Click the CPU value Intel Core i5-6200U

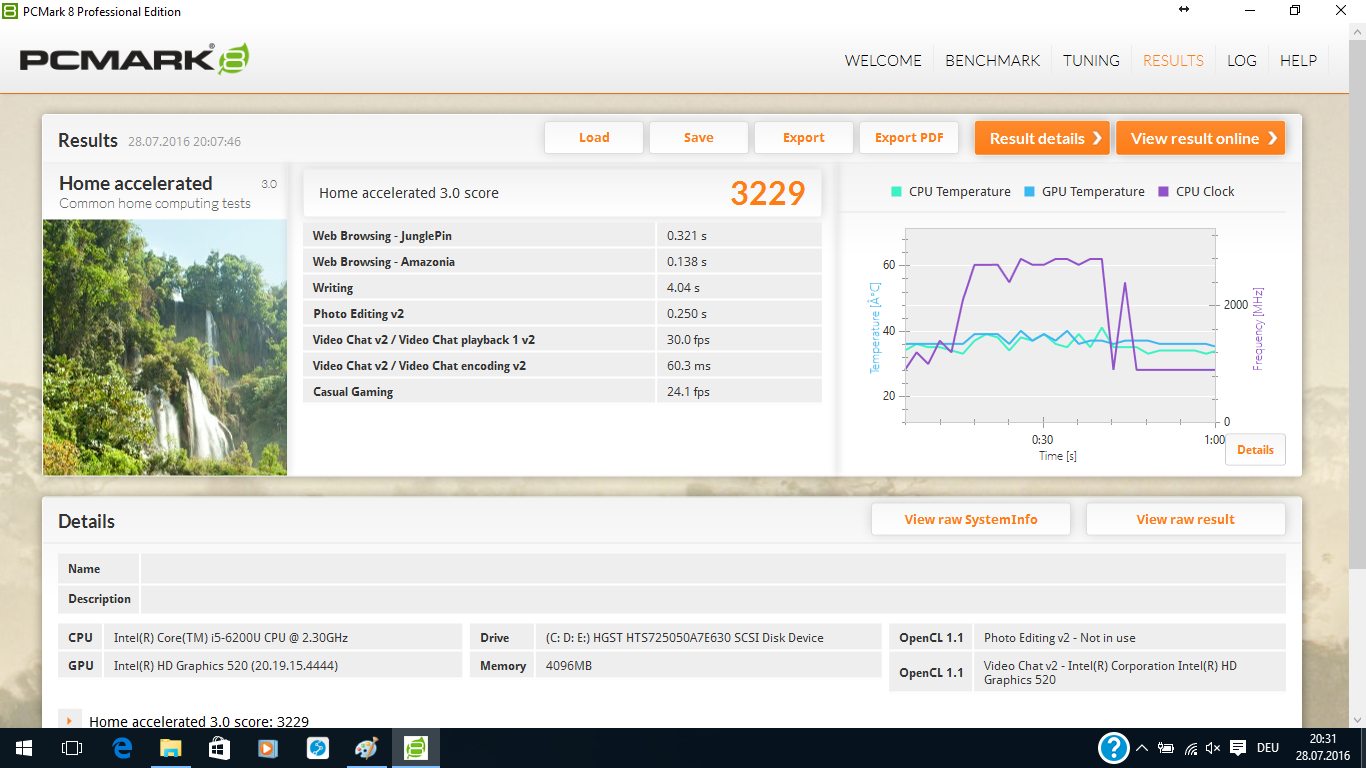[231, 638]
